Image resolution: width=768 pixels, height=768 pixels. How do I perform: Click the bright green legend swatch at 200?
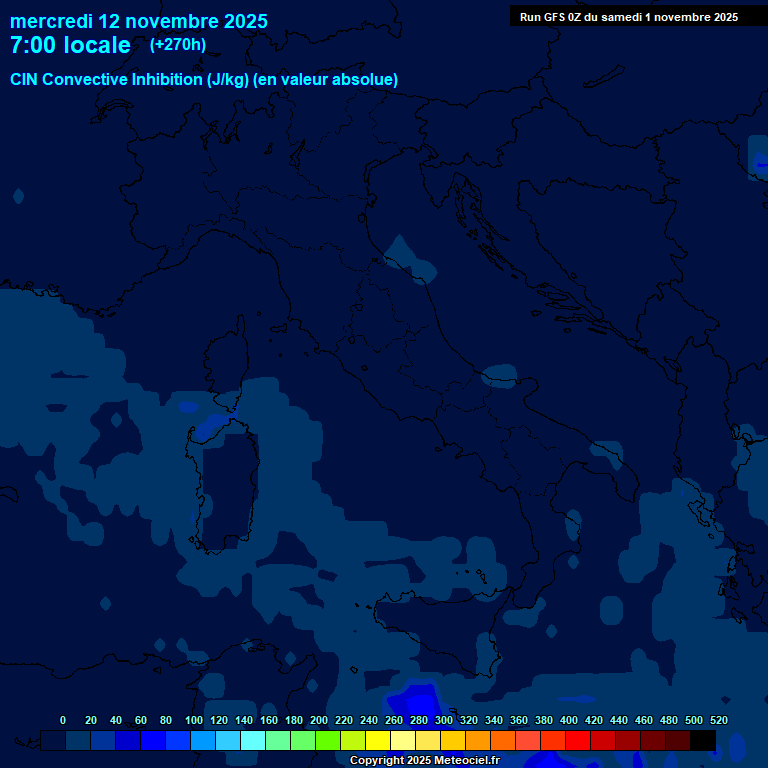pyautogui.click(x=328, y=740)
